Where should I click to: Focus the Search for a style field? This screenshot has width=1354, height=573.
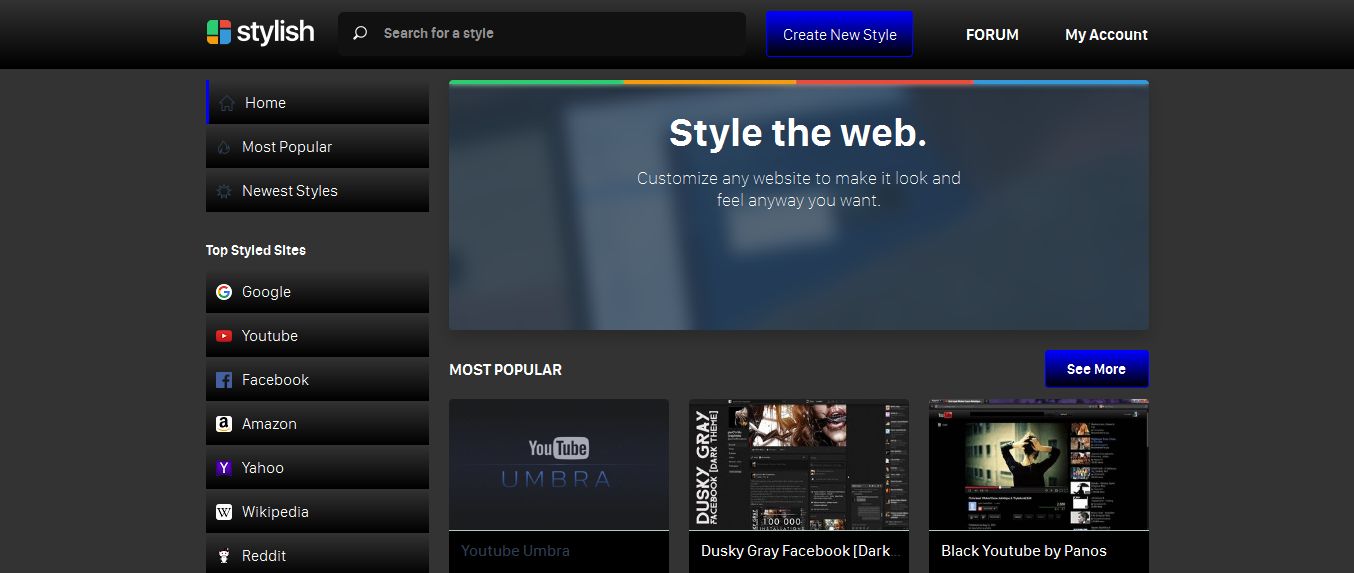(542, 33)
